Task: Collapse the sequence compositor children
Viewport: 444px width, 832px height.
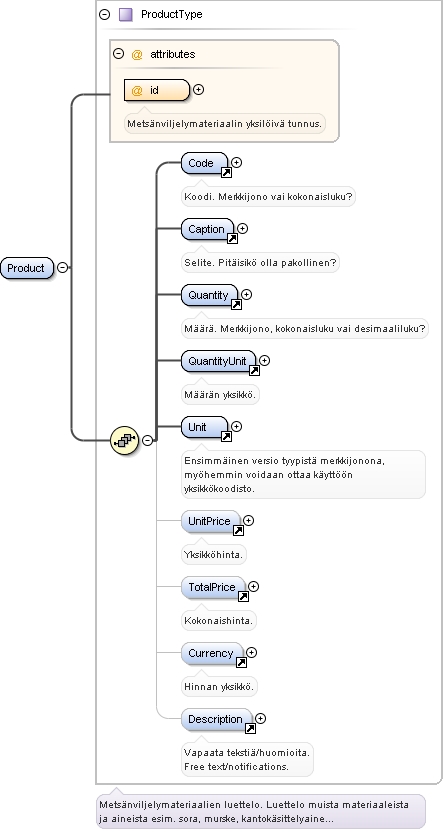Action: [x=147, y=440]
